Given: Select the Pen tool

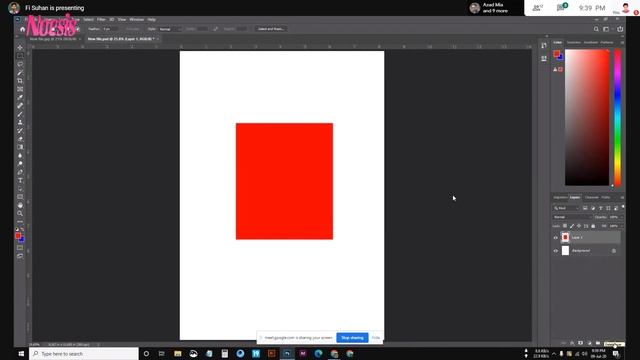Looking at the screenshot, I should point(20,172).
